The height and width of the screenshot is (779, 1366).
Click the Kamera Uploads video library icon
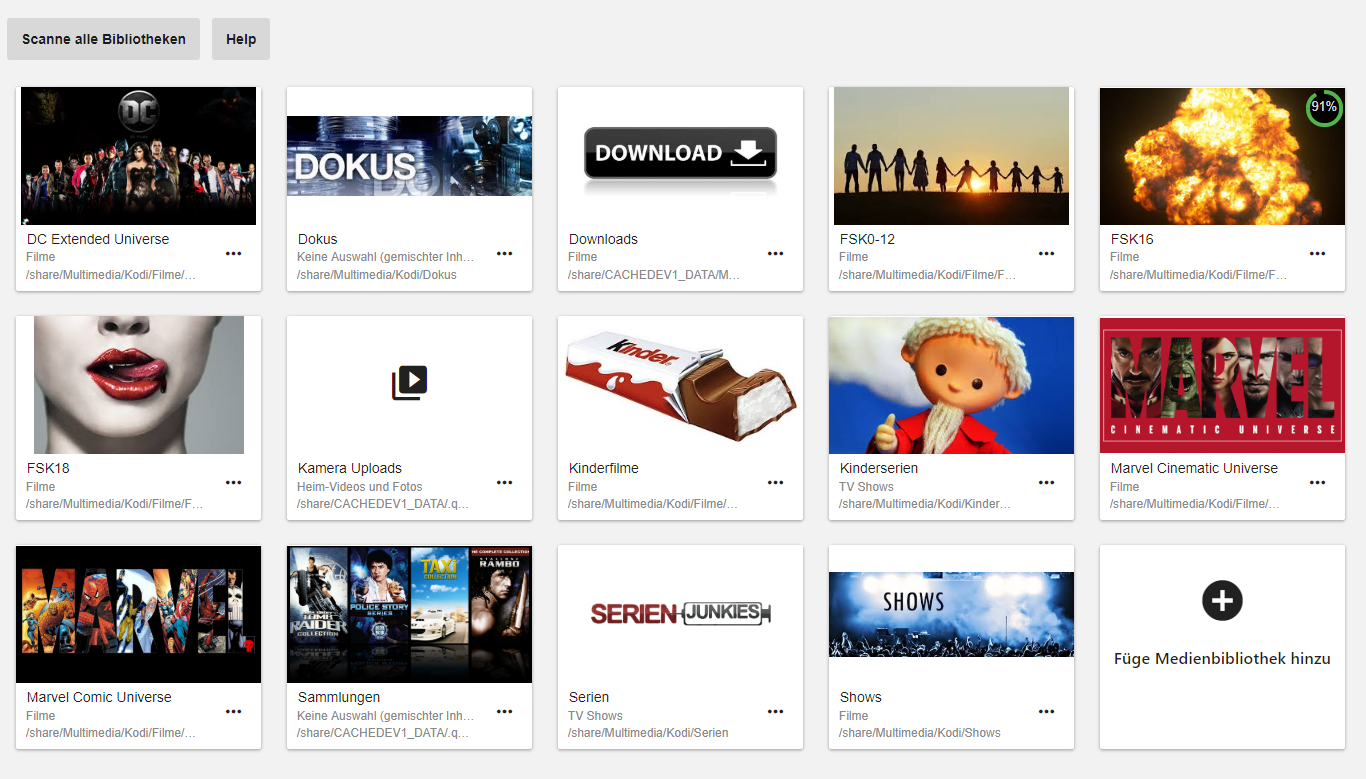click(x=409, y=384)
